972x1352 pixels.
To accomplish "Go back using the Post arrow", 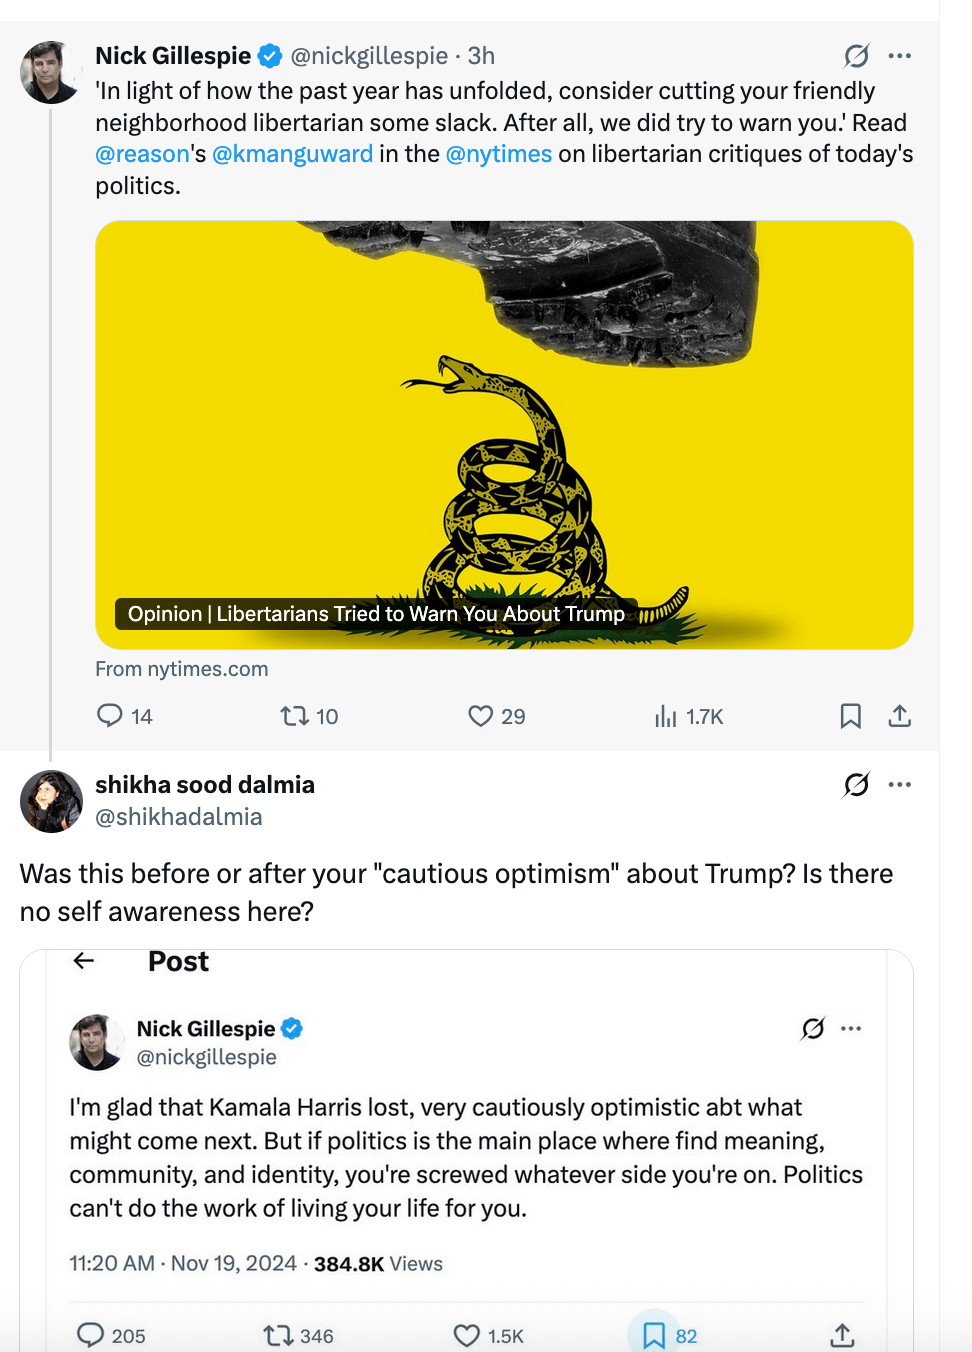I will 84,961.
